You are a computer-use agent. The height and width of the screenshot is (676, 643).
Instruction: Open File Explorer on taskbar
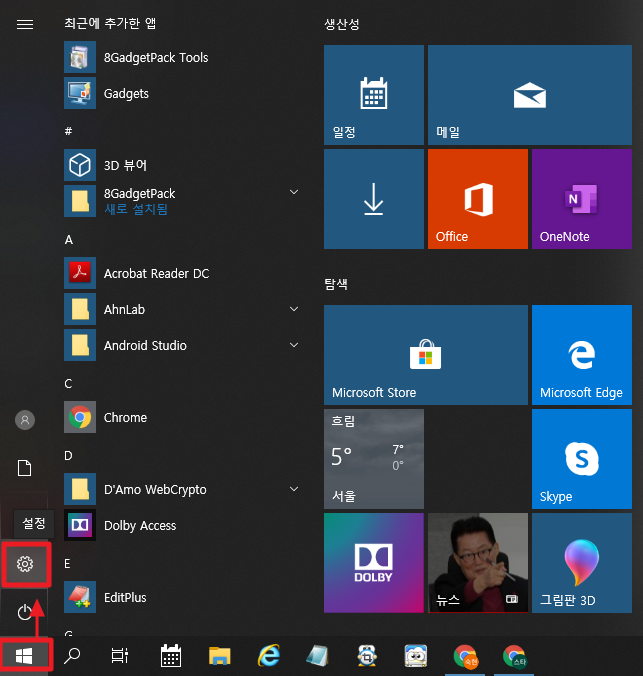pos(220,656)
